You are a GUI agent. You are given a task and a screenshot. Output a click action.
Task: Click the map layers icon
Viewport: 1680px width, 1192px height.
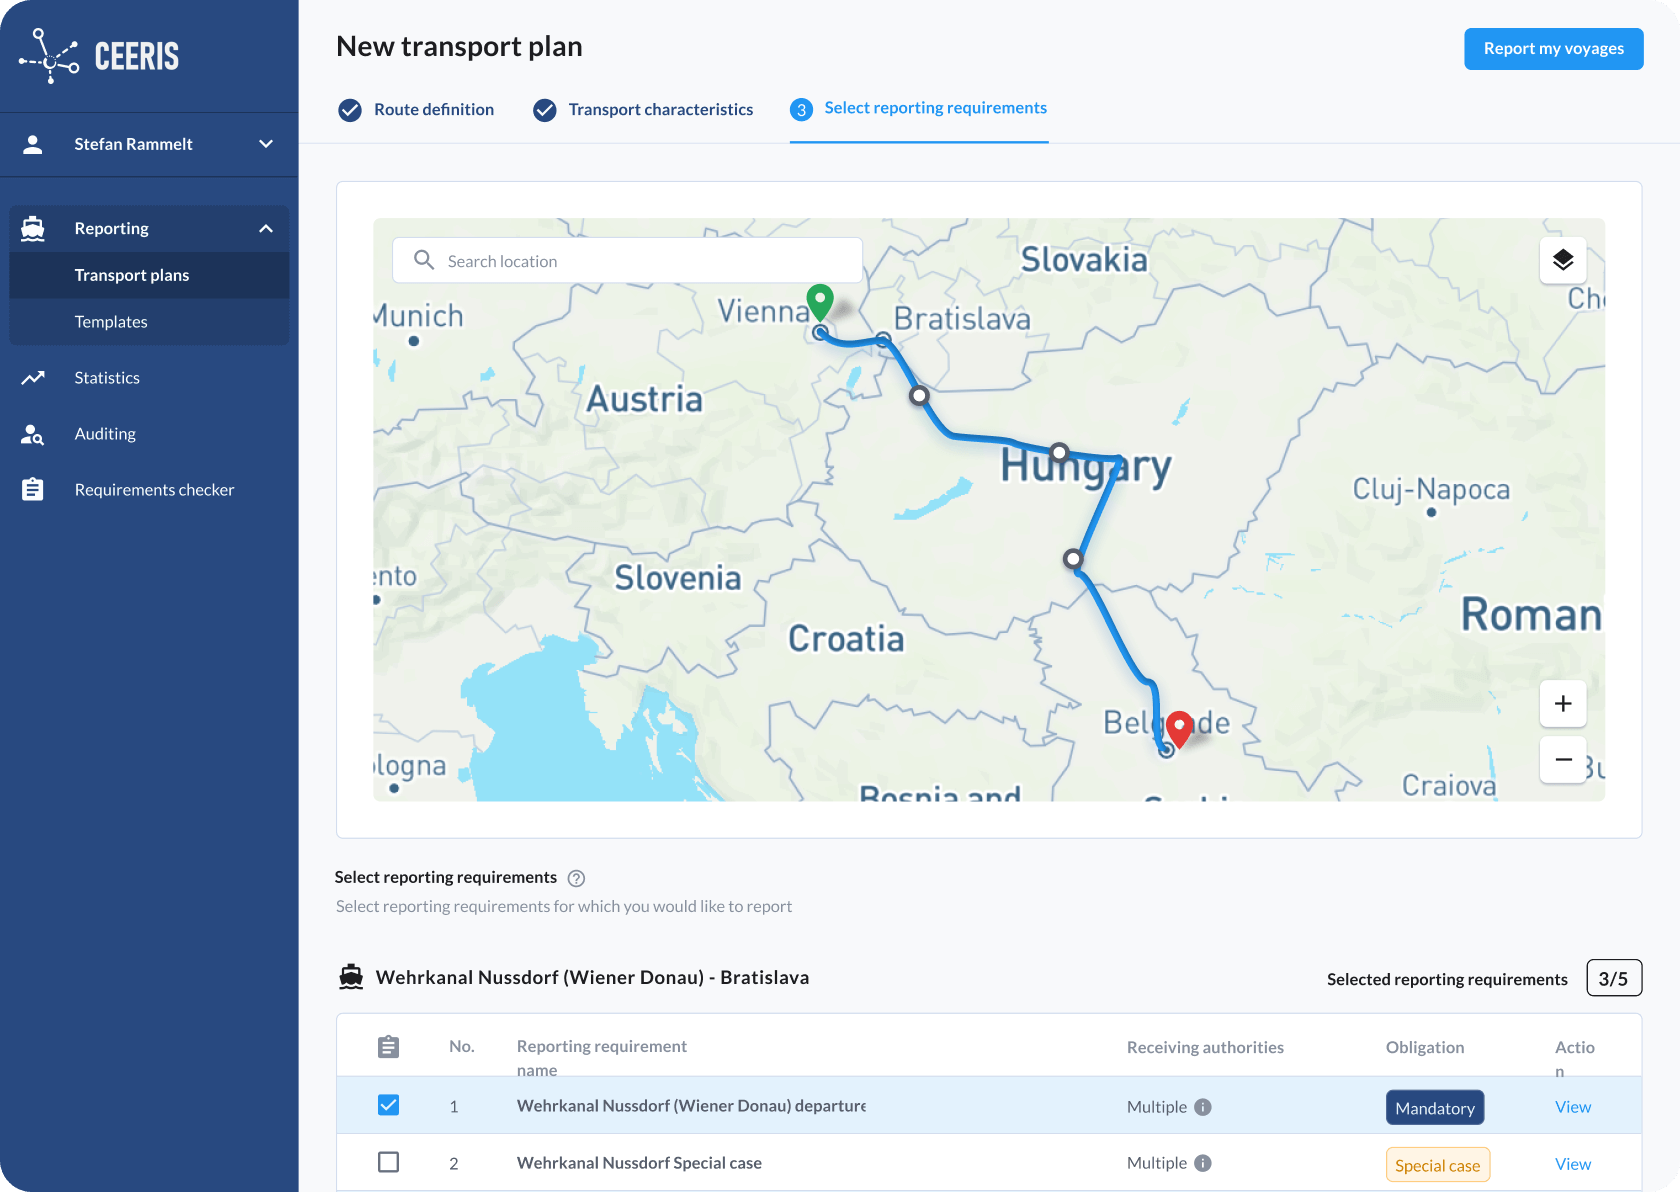click(1562, 261)
